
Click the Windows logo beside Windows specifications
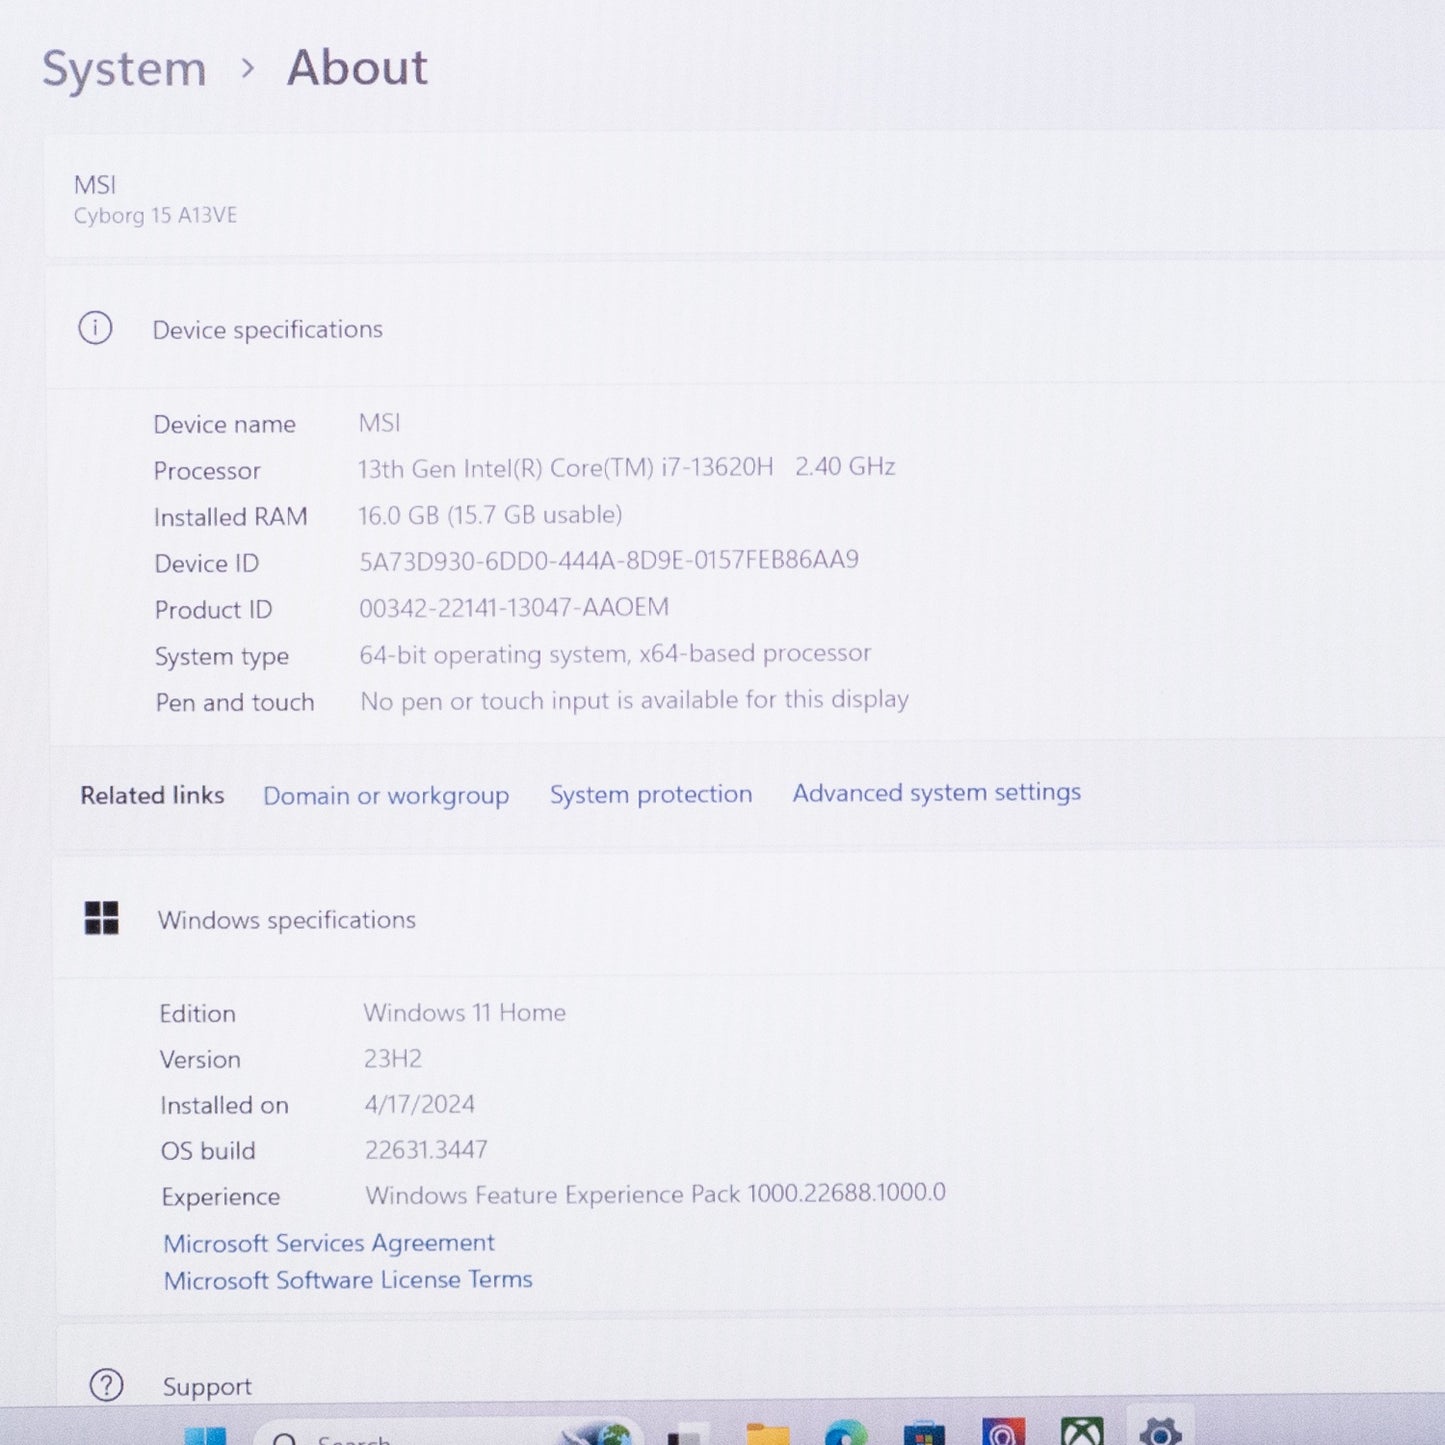(102, 918)
